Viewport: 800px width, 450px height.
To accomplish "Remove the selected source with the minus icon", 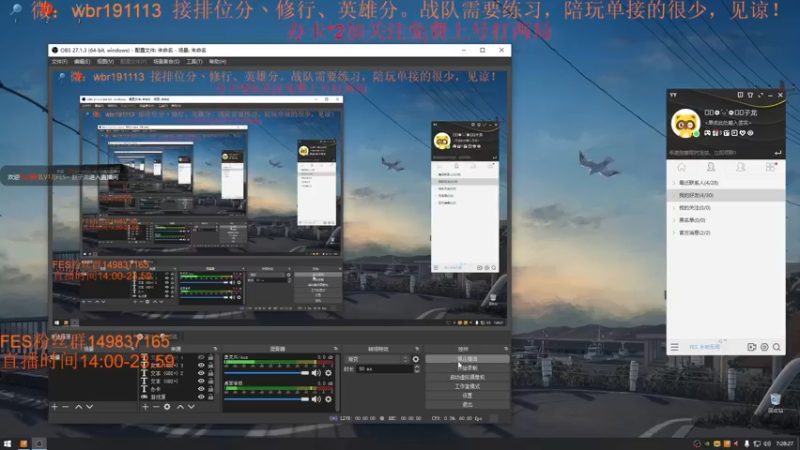I will tap(156, 407).
